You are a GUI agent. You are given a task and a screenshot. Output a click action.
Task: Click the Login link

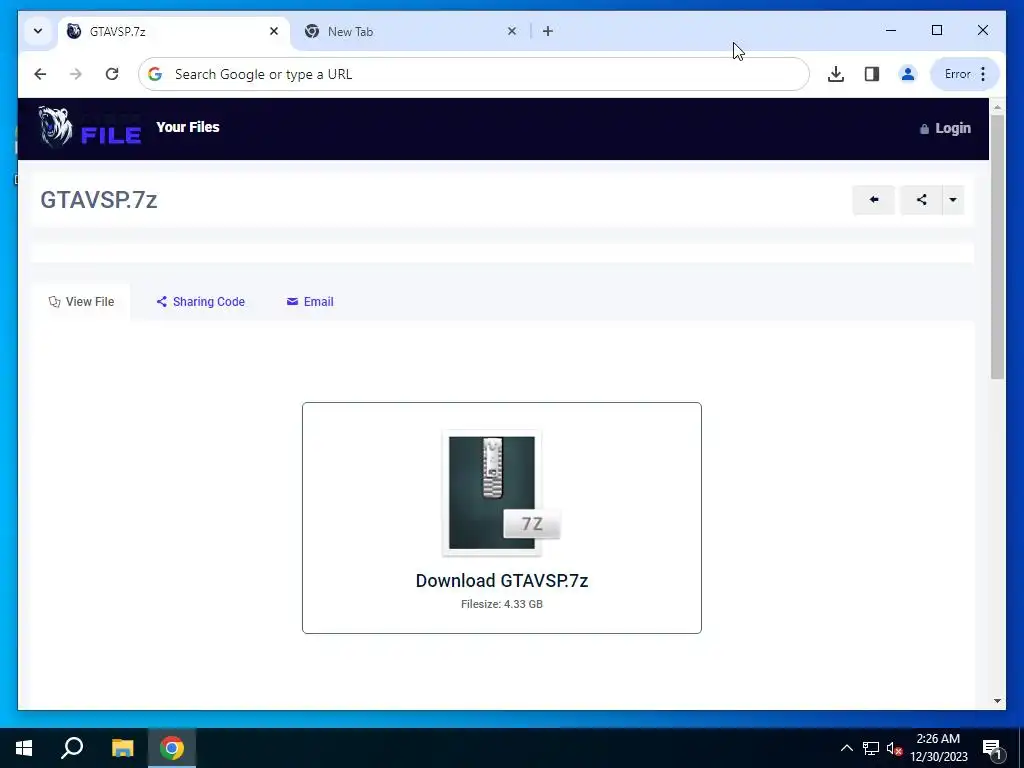point(945,129)
